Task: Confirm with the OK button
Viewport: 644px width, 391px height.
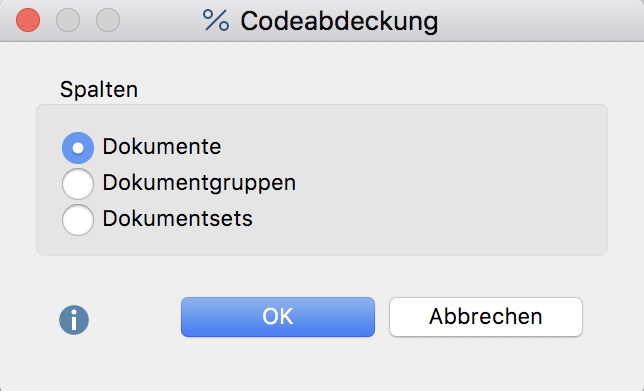Action: click(x=278, y=317)
